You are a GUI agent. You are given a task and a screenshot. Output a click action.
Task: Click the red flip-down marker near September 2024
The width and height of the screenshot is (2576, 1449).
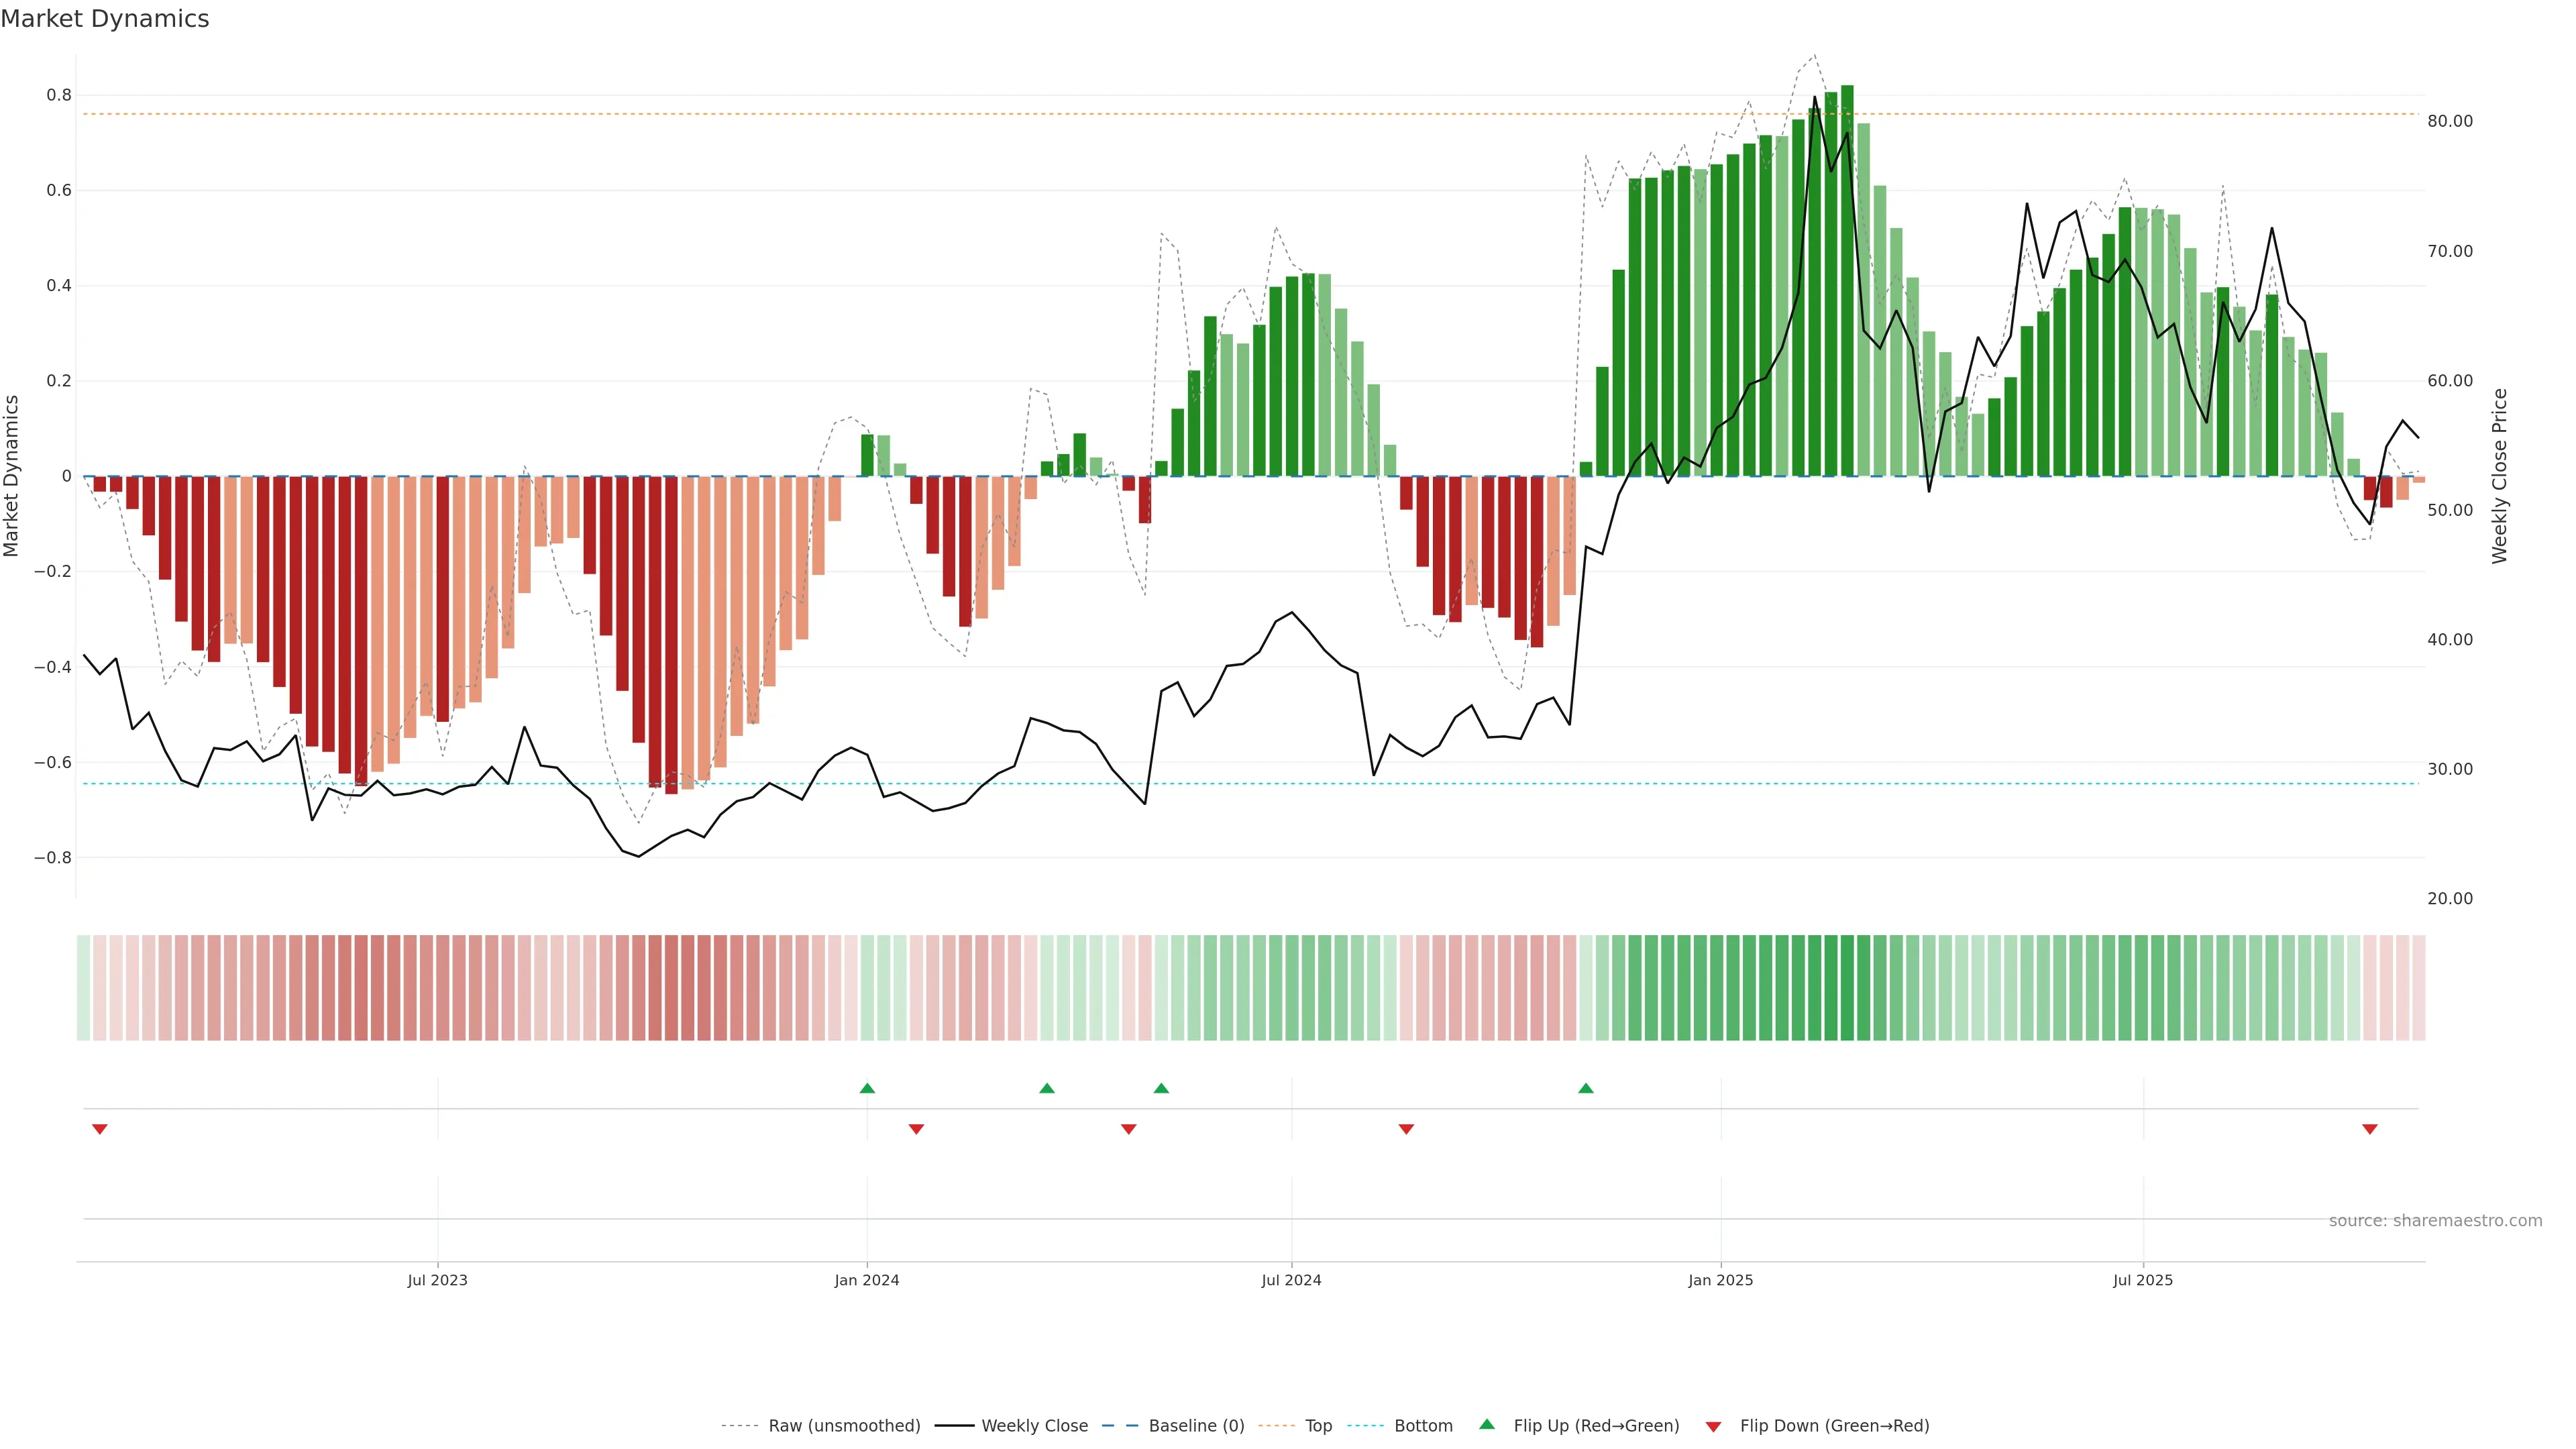tap(1406, 1129)
